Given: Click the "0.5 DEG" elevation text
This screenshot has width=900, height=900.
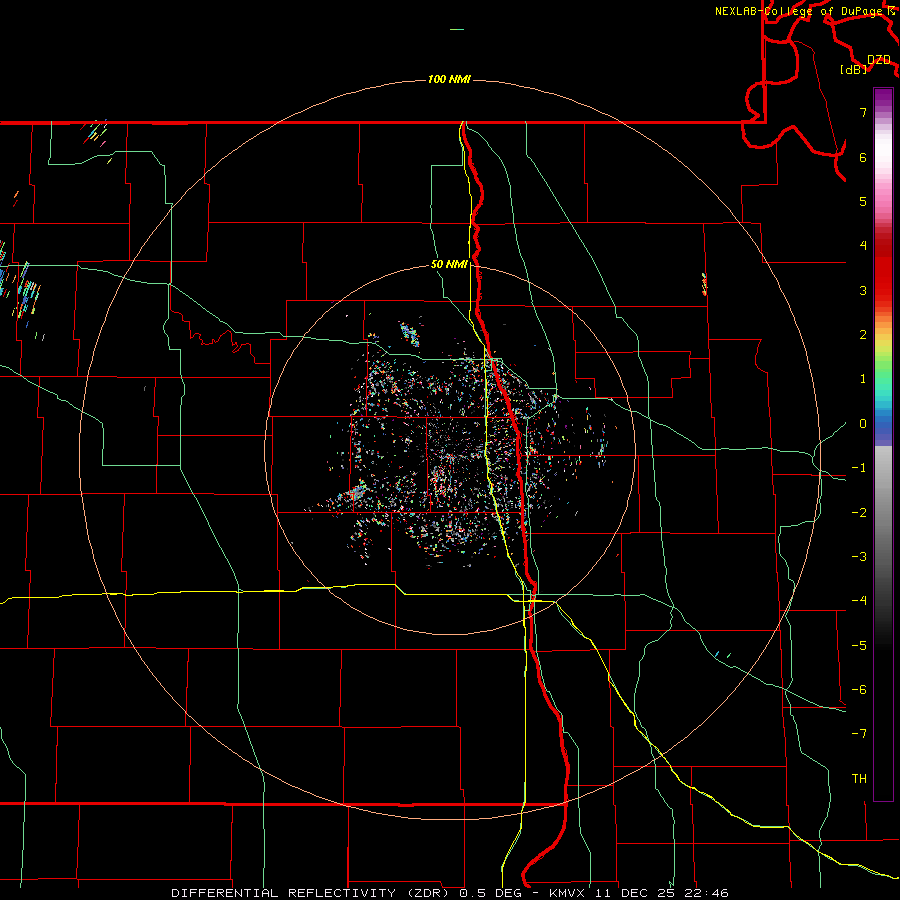Looking at the screenshot, I should 490,893.
